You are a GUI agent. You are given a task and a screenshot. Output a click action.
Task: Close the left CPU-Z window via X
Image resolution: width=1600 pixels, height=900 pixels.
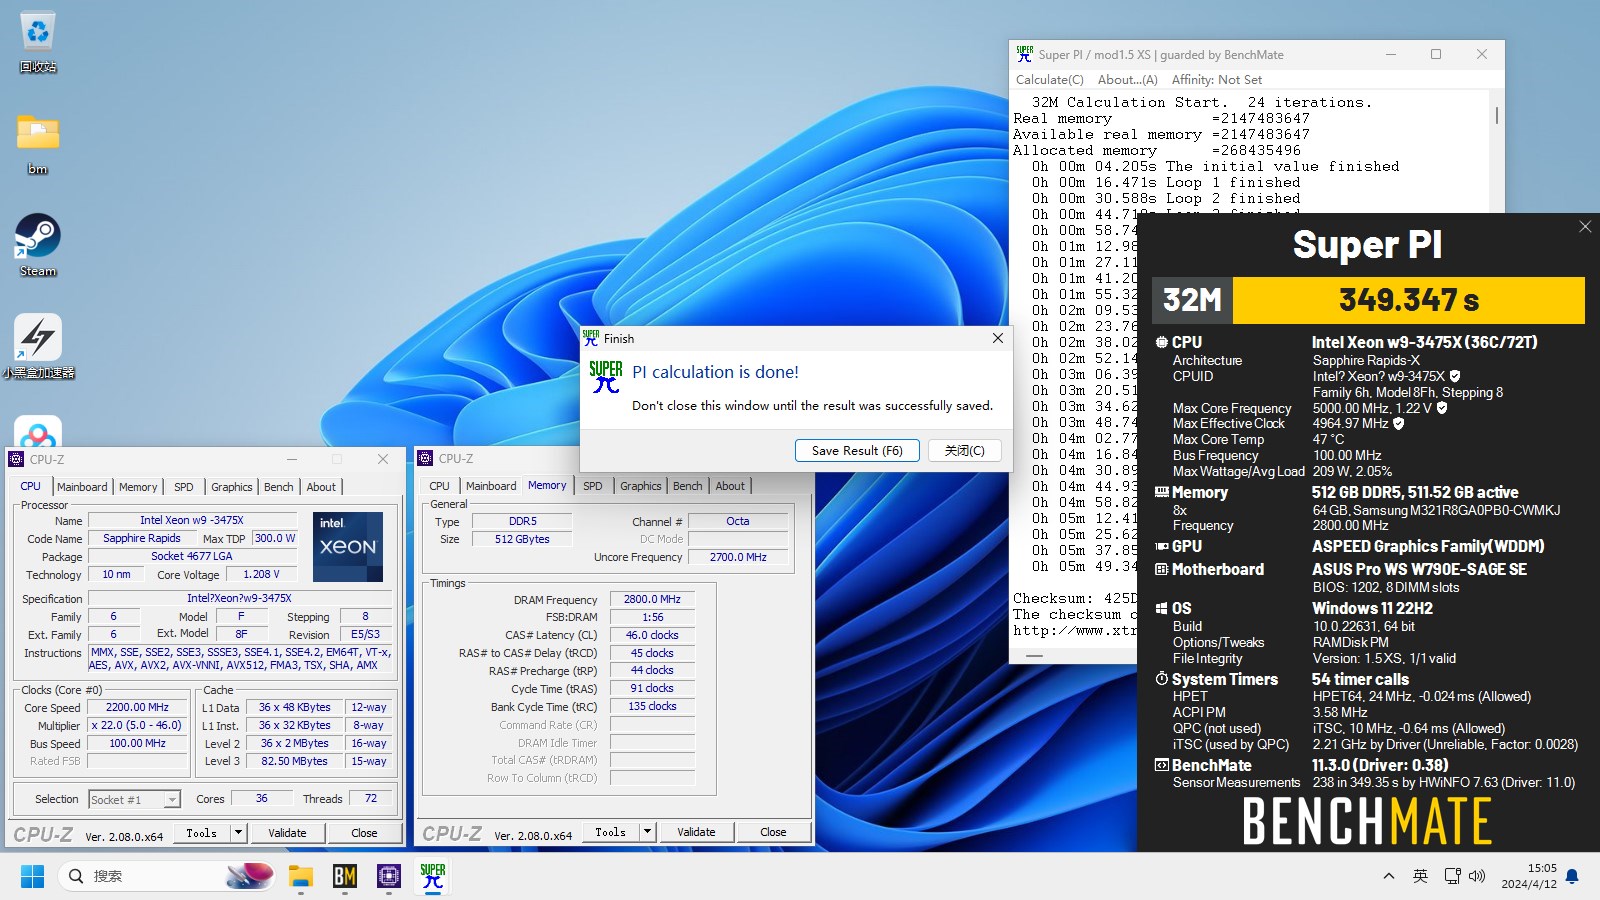pyautogui.click(x=383, y=459)
